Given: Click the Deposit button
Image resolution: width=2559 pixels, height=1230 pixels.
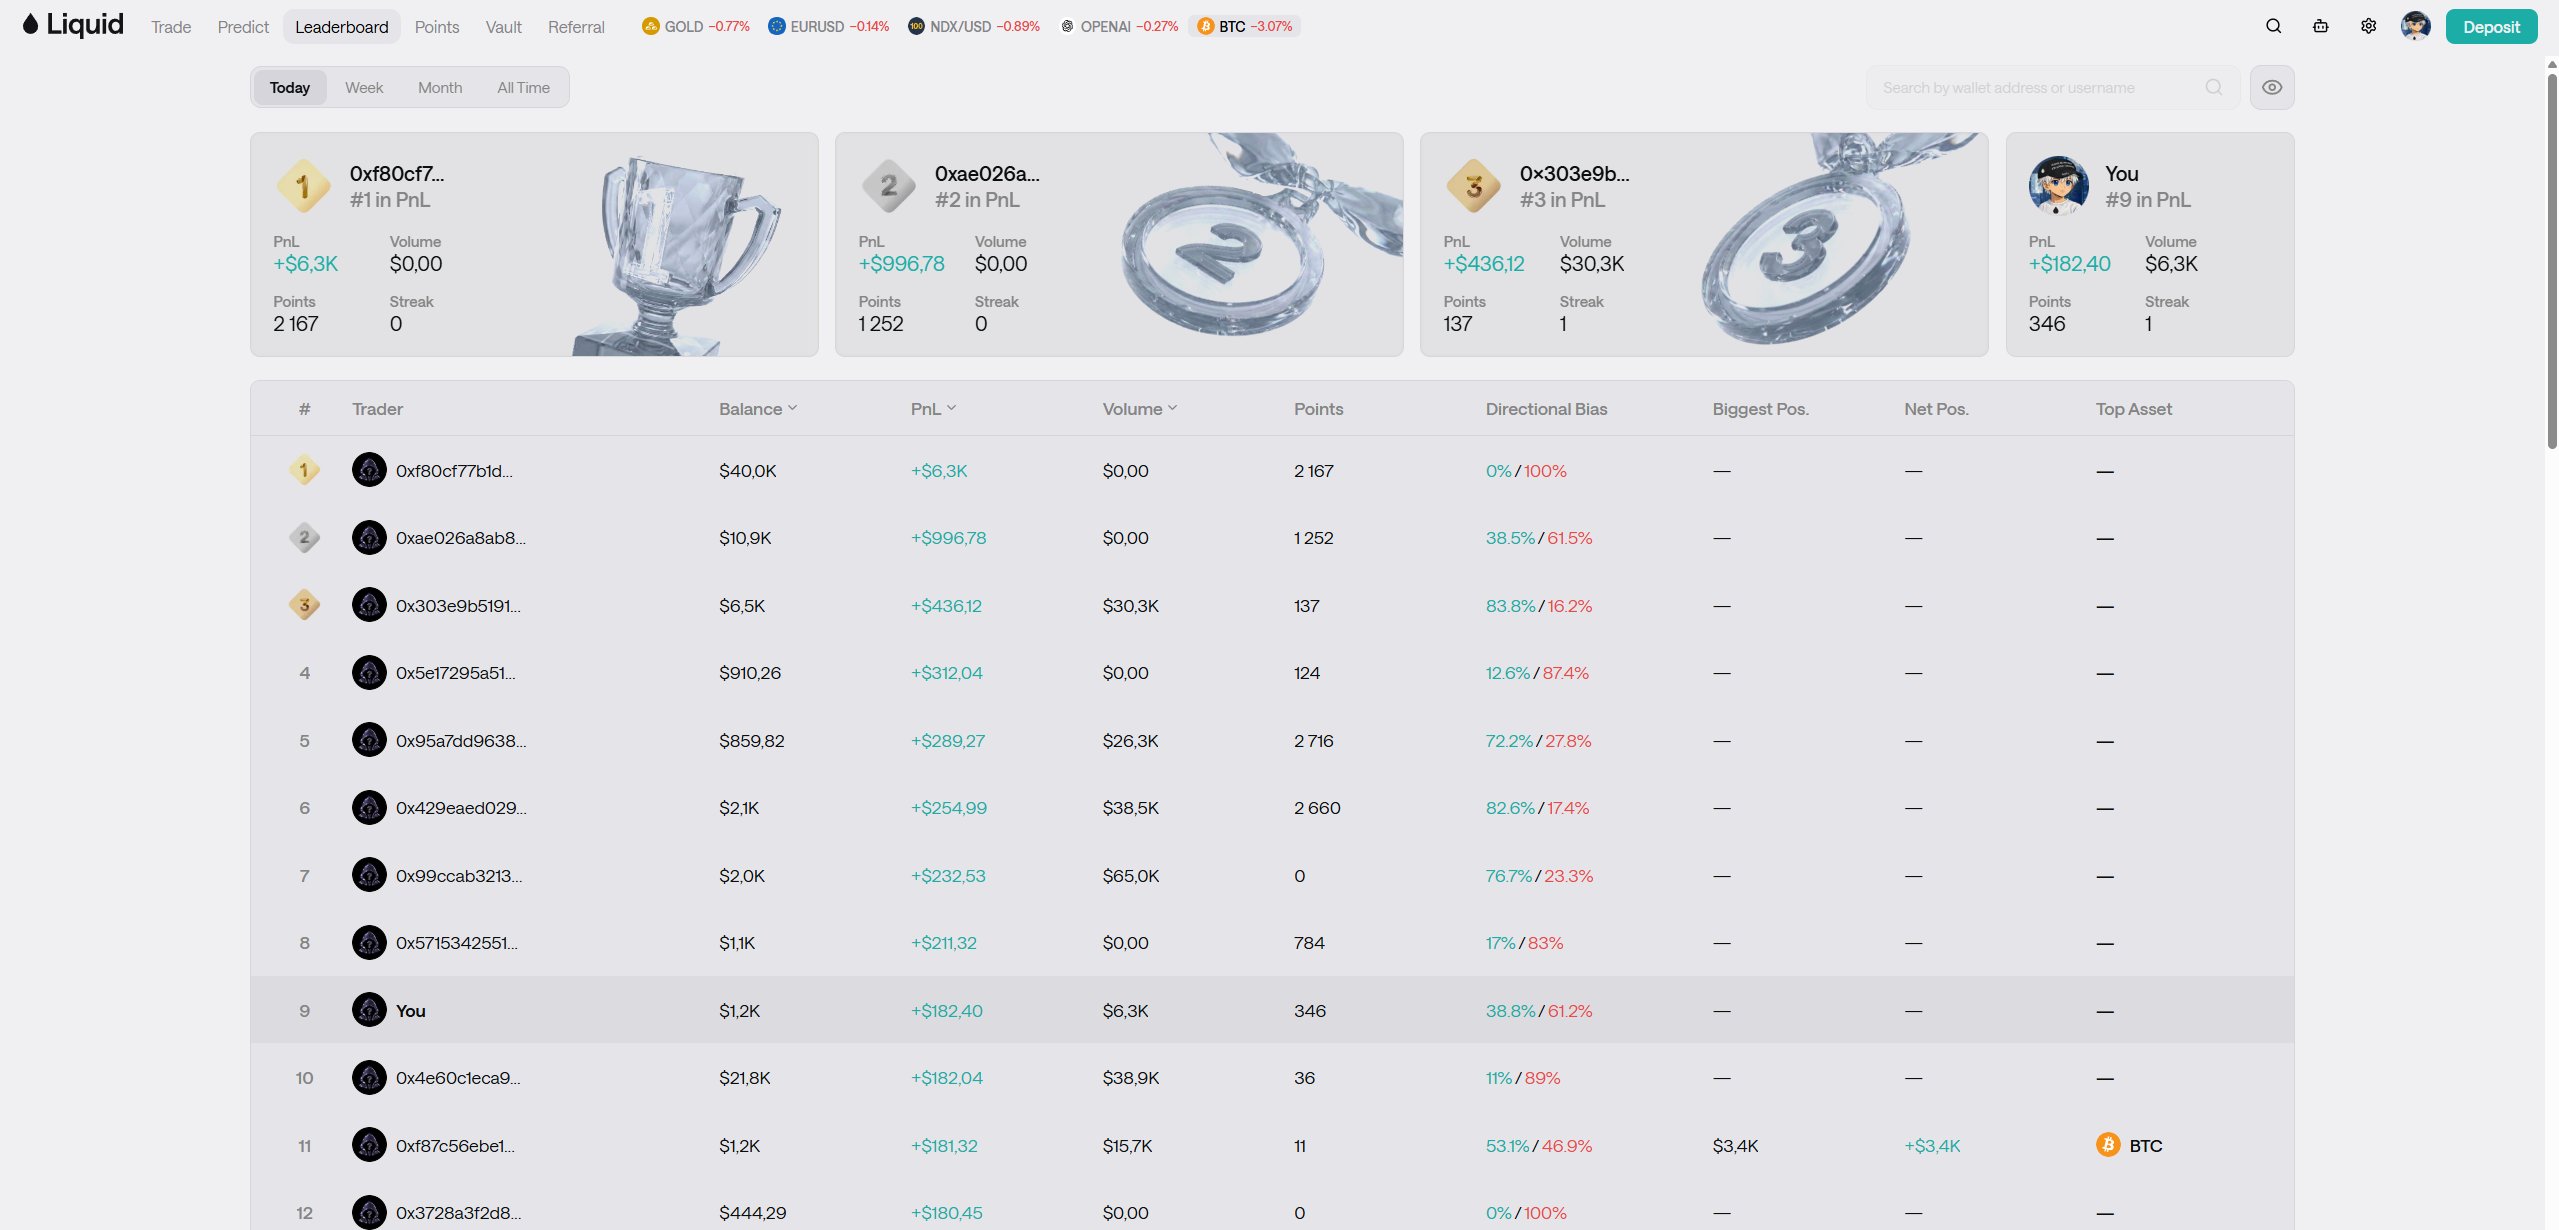Looking at the screenshot, I should [x=2491, y=27].
